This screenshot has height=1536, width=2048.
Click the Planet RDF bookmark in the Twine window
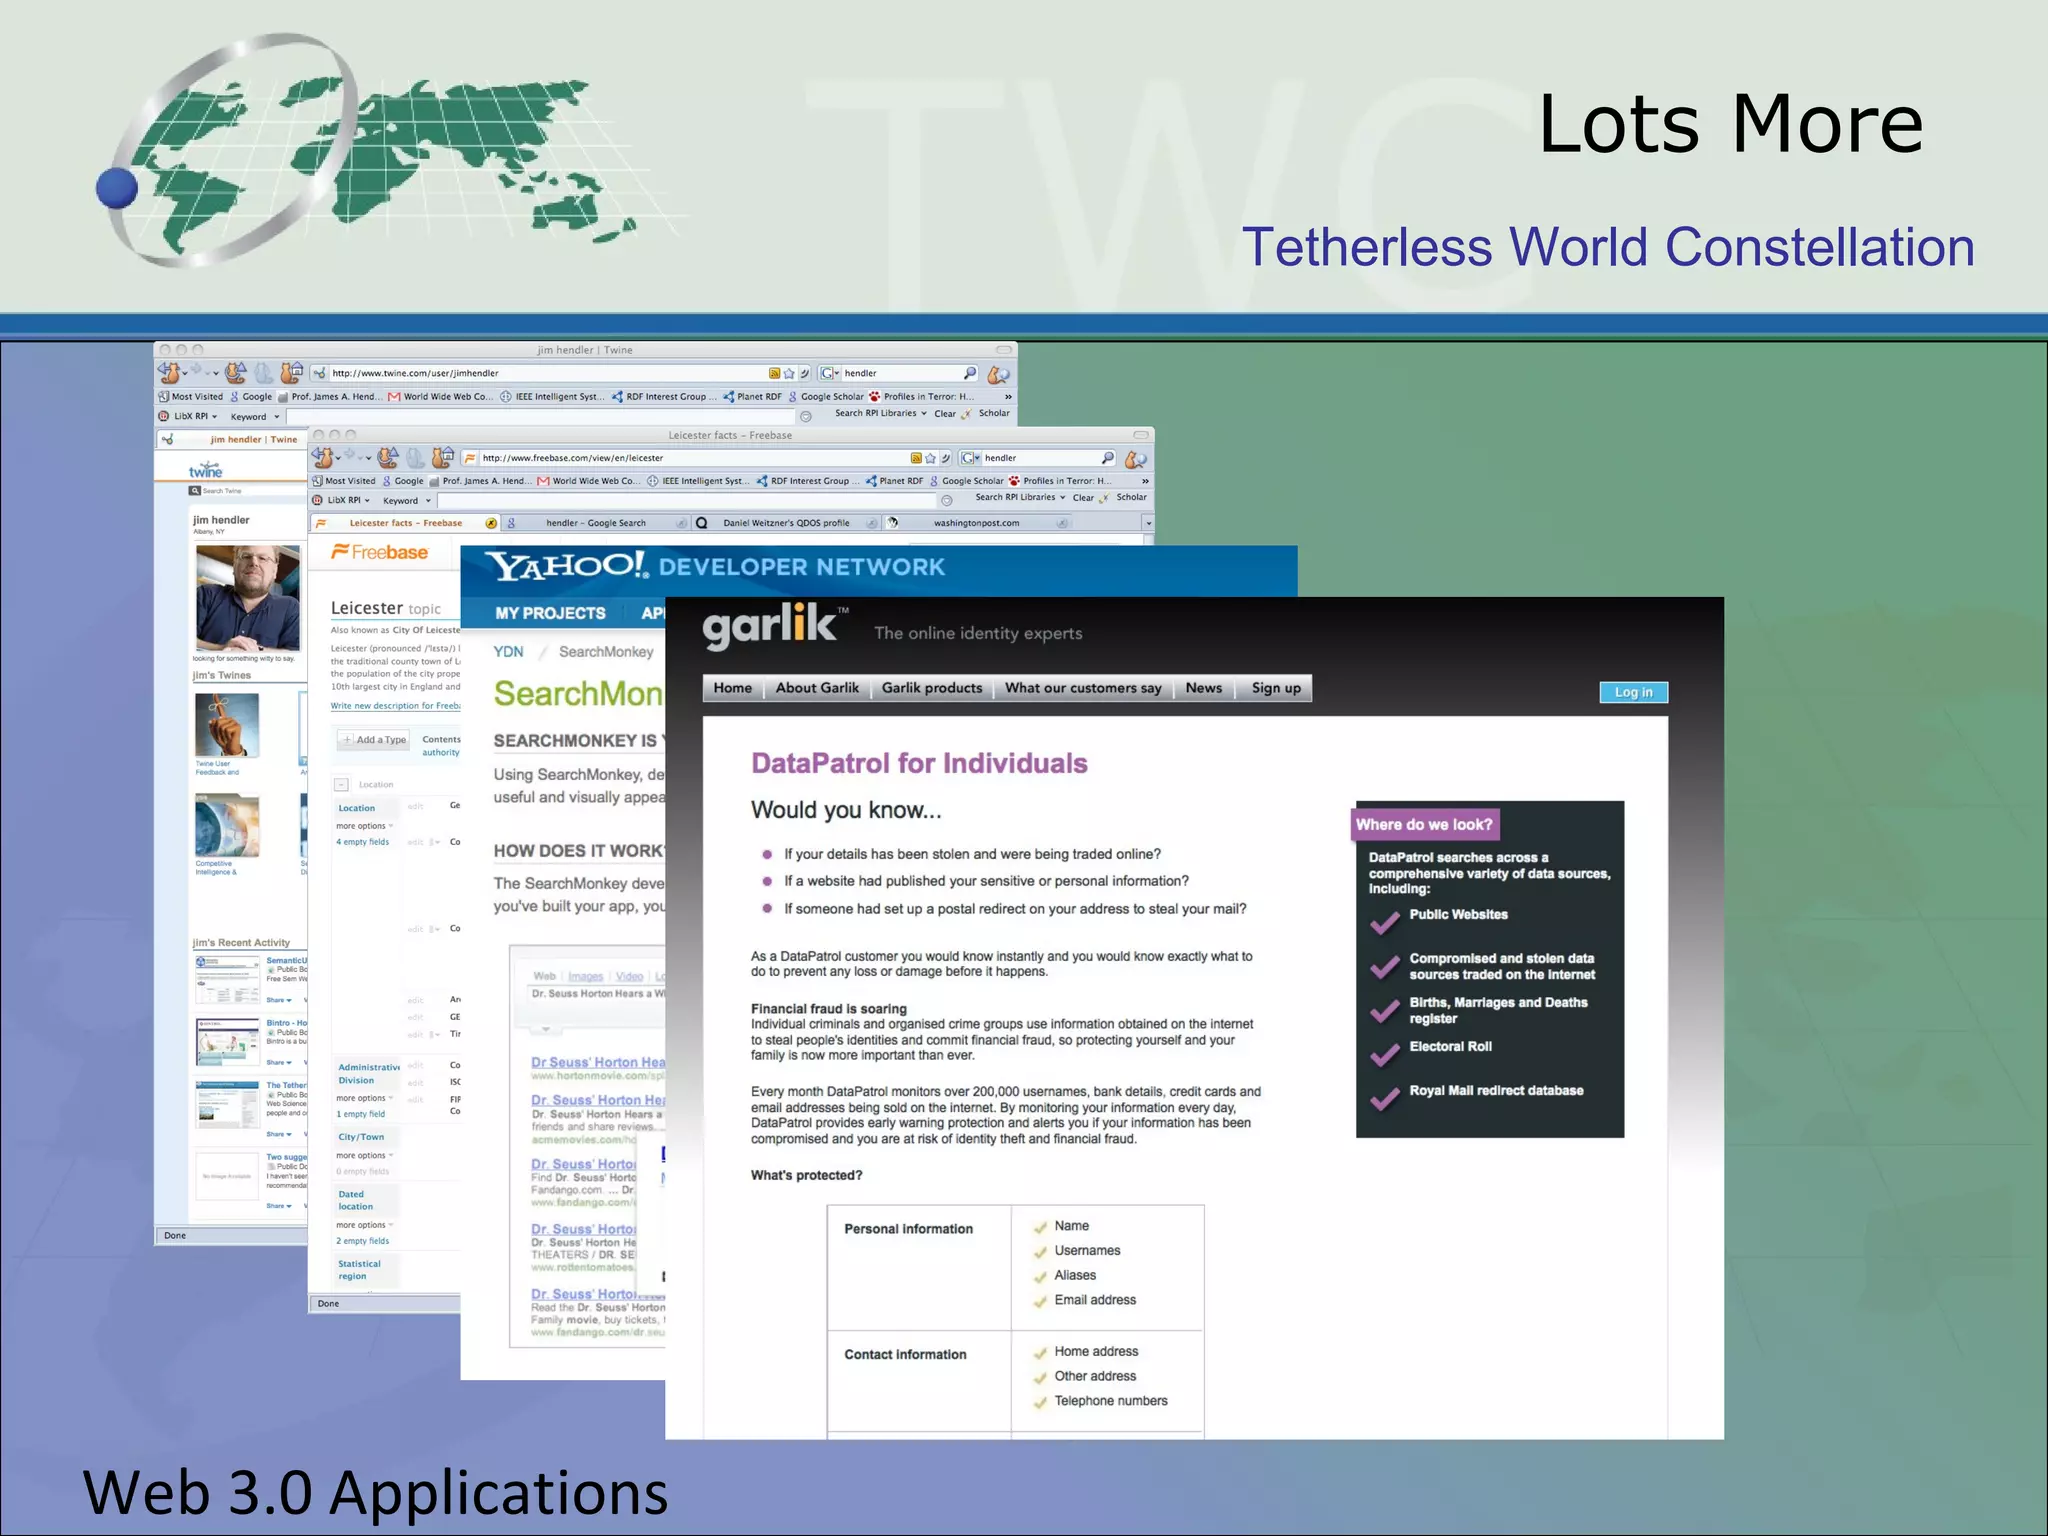[x=752, y=397]
